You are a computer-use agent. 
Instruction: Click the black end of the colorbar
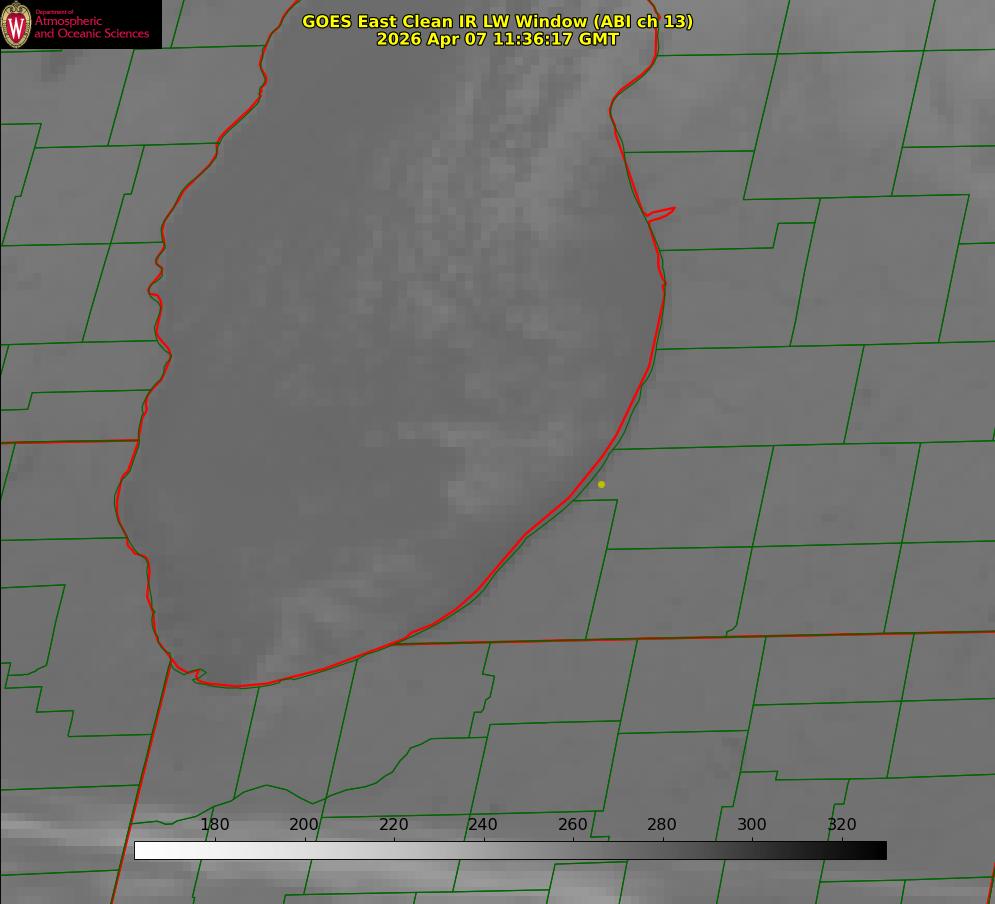click(x=874, y=851)
